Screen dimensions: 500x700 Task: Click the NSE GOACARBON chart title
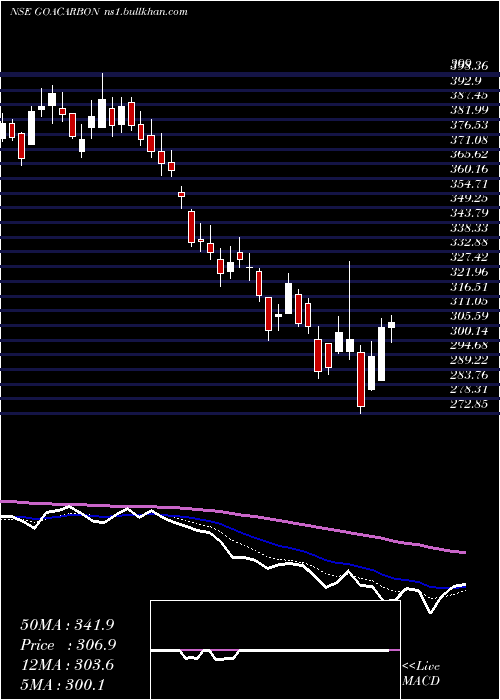98,12
